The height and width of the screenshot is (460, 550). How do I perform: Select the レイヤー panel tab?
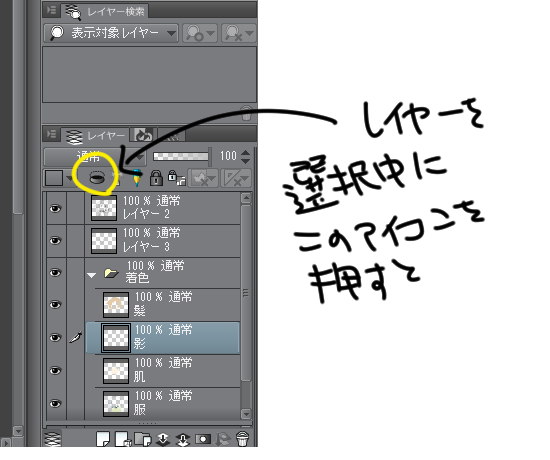tap(96, 135)
